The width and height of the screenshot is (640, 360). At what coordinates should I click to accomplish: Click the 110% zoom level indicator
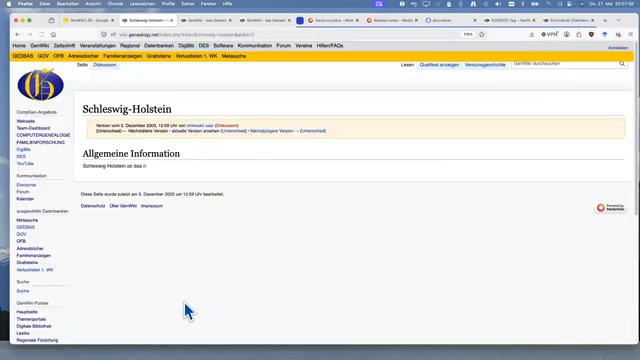click(x=468, y=35)
